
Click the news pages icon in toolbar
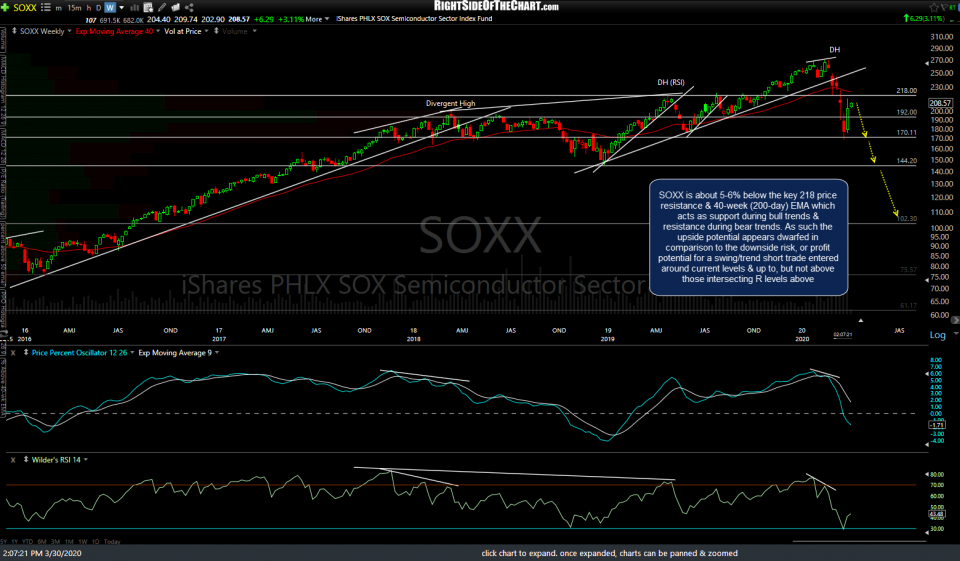click(175, 8)
